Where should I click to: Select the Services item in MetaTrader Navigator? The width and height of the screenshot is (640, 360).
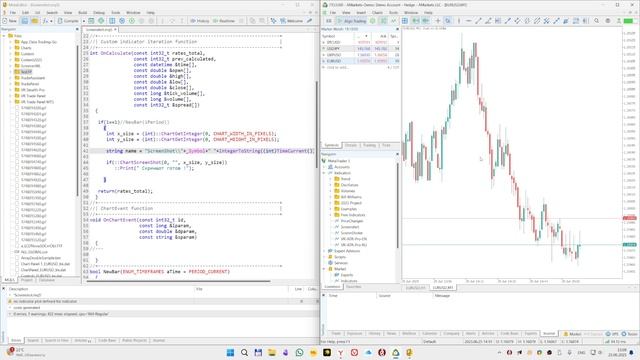(338, 263)
